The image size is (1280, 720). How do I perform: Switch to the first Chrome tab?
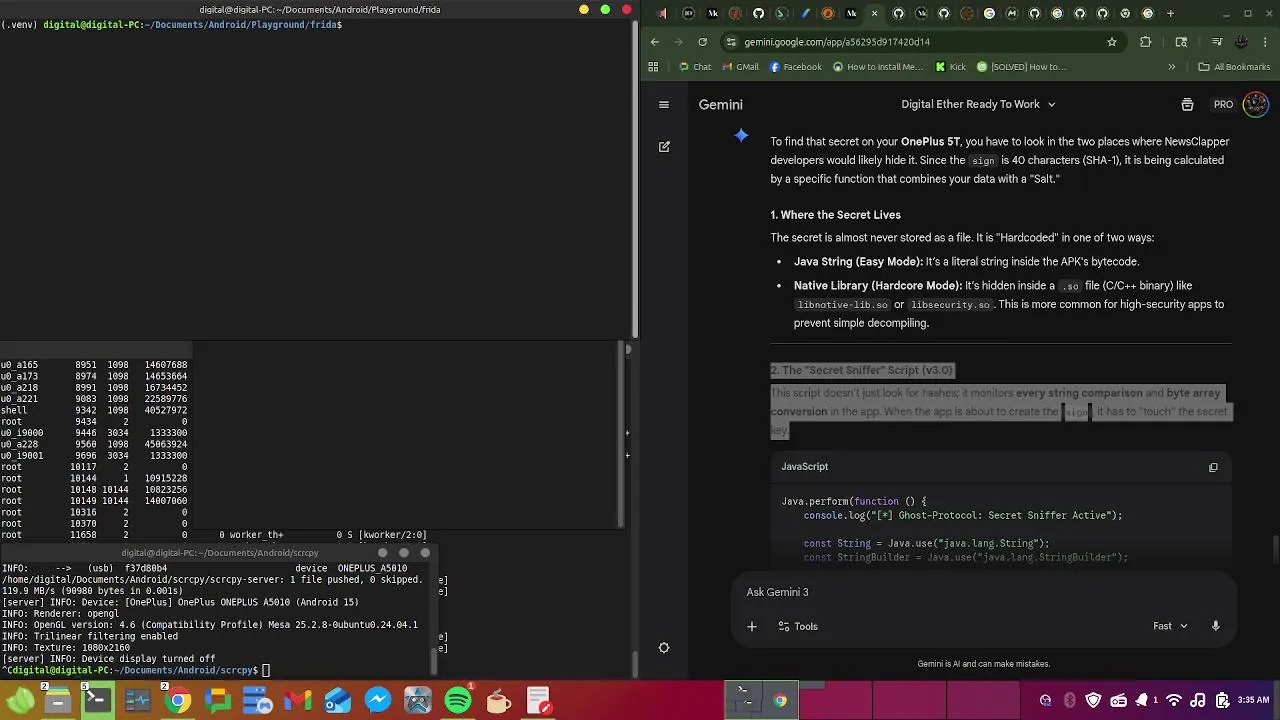(x=663, y=14)
